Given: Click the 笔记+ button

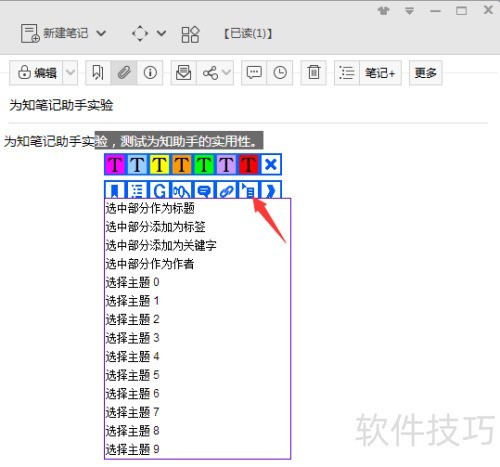Looking at the screenshot, I should 380,73.
